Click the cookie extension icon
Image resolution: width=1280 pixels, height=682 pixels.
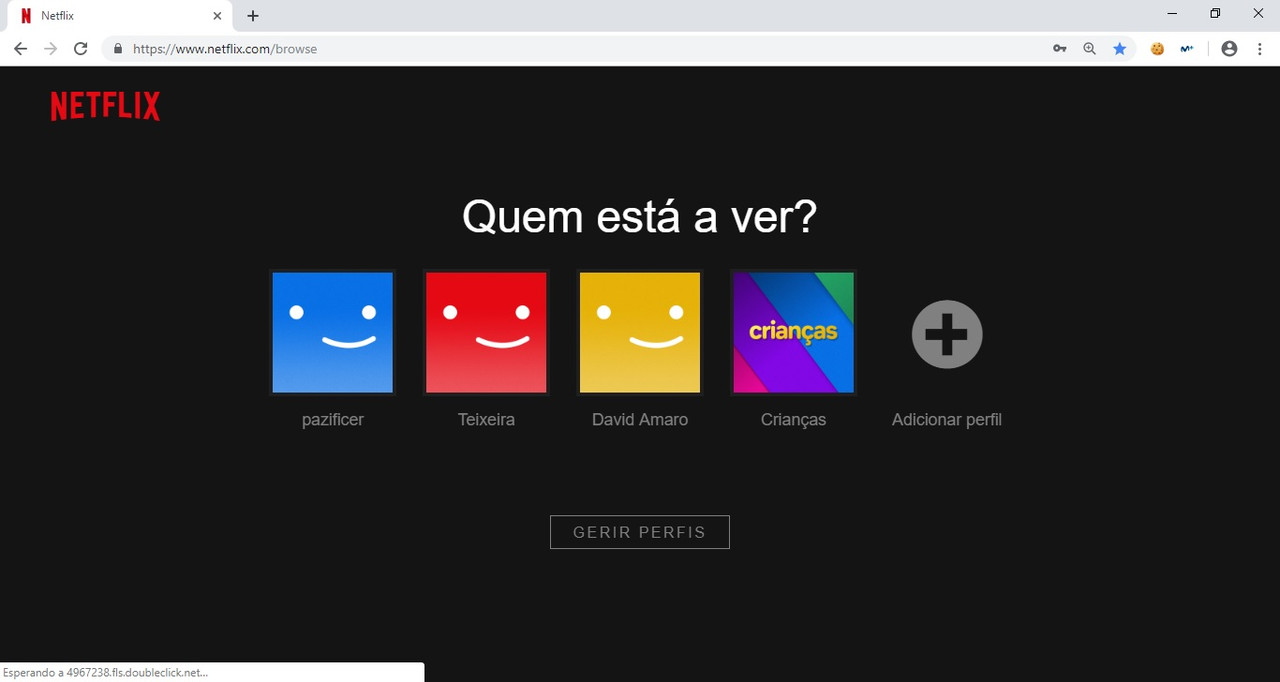point(1157,48)
